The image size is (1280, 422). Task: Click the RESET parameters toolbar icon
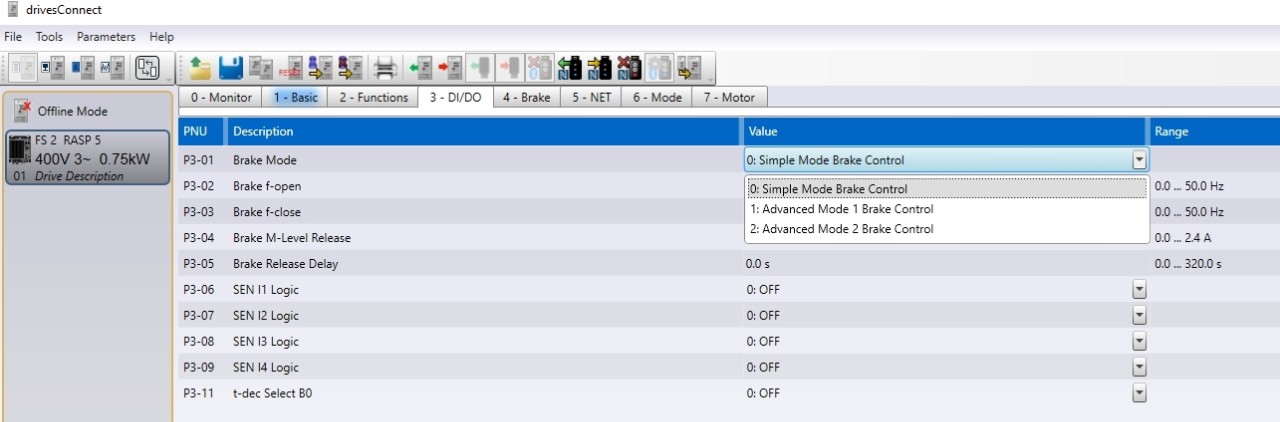tap(292, 68)
